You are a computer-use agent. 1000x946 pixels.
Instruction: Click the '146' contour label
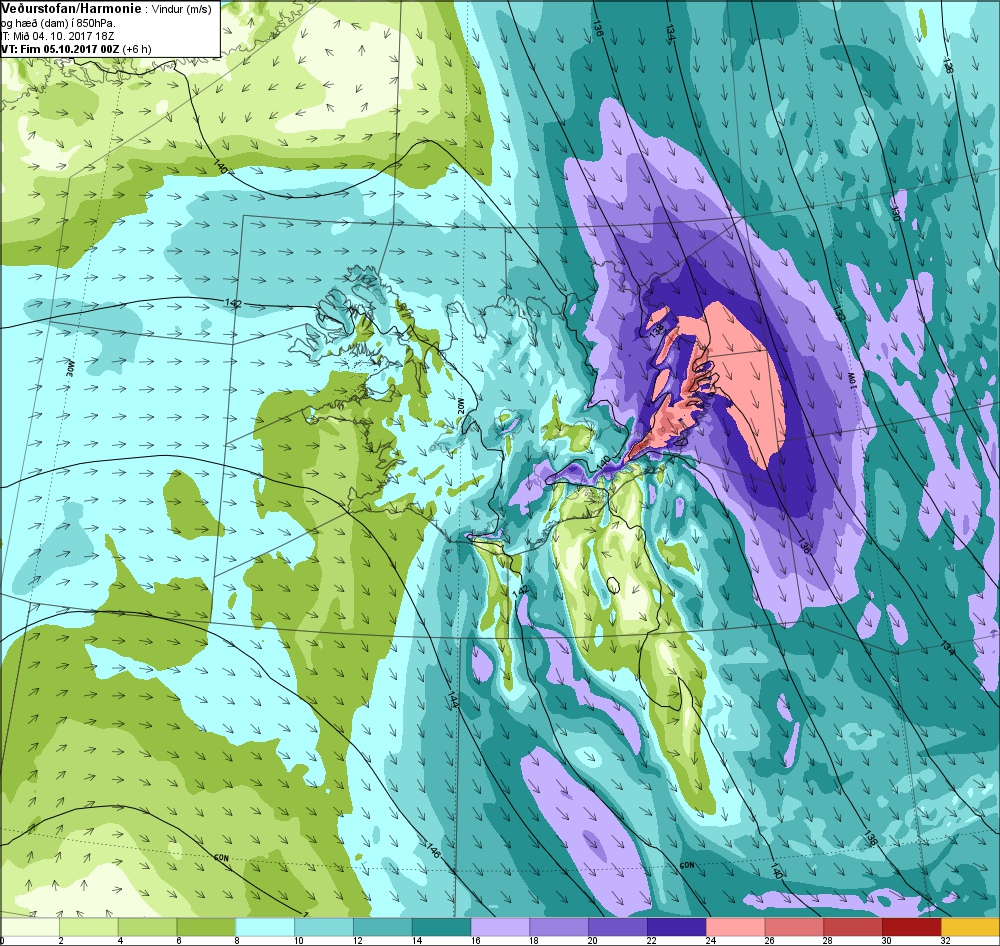(432, 850)
